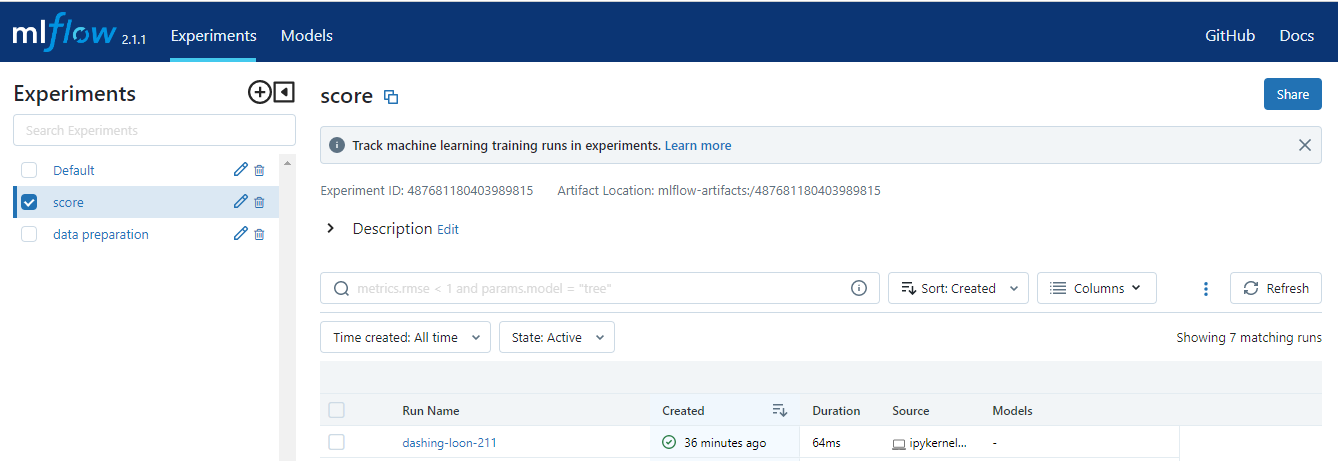The width and height of the screenshot is (1338, 461).
Task: Check the data preparation experiment checkbox
Action: pos(29,234)
